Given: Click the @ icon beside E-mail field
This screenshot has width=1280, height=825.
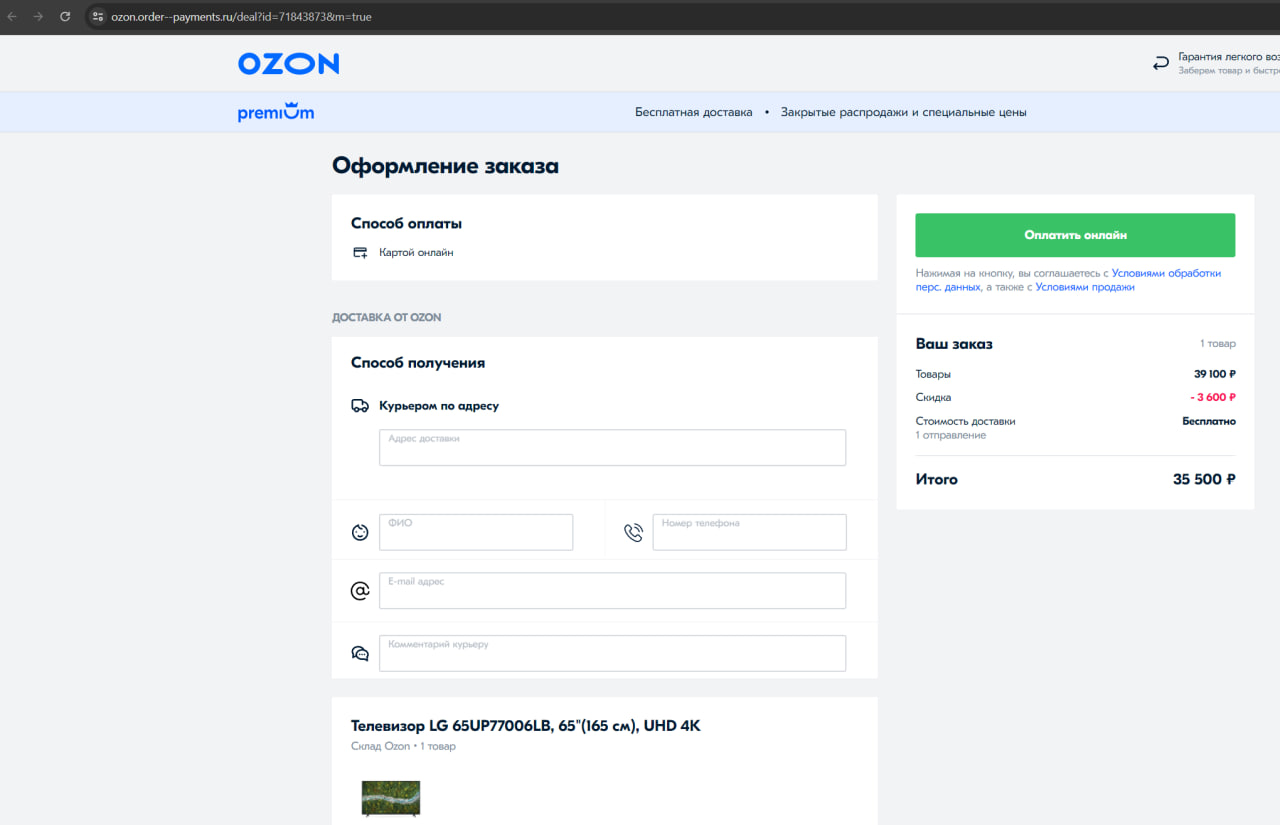Looking at the screenshot, I should point(360,591).
